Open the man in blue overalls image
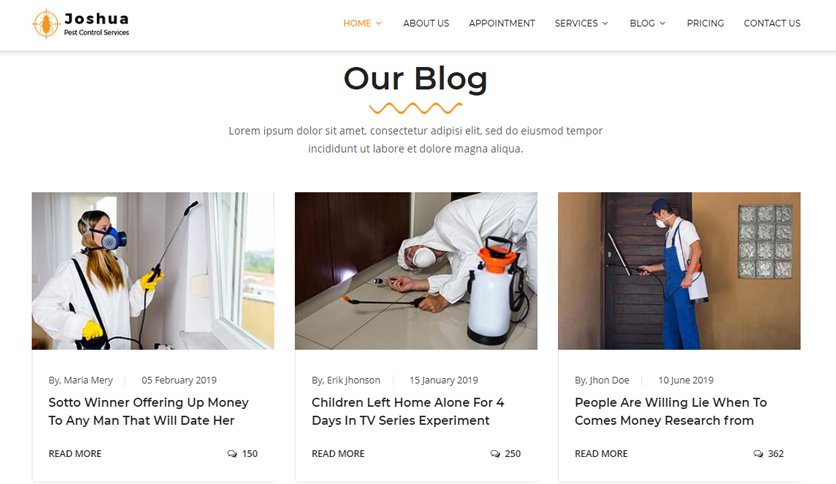This screenshot has width=836, height=484. (679, 271)
